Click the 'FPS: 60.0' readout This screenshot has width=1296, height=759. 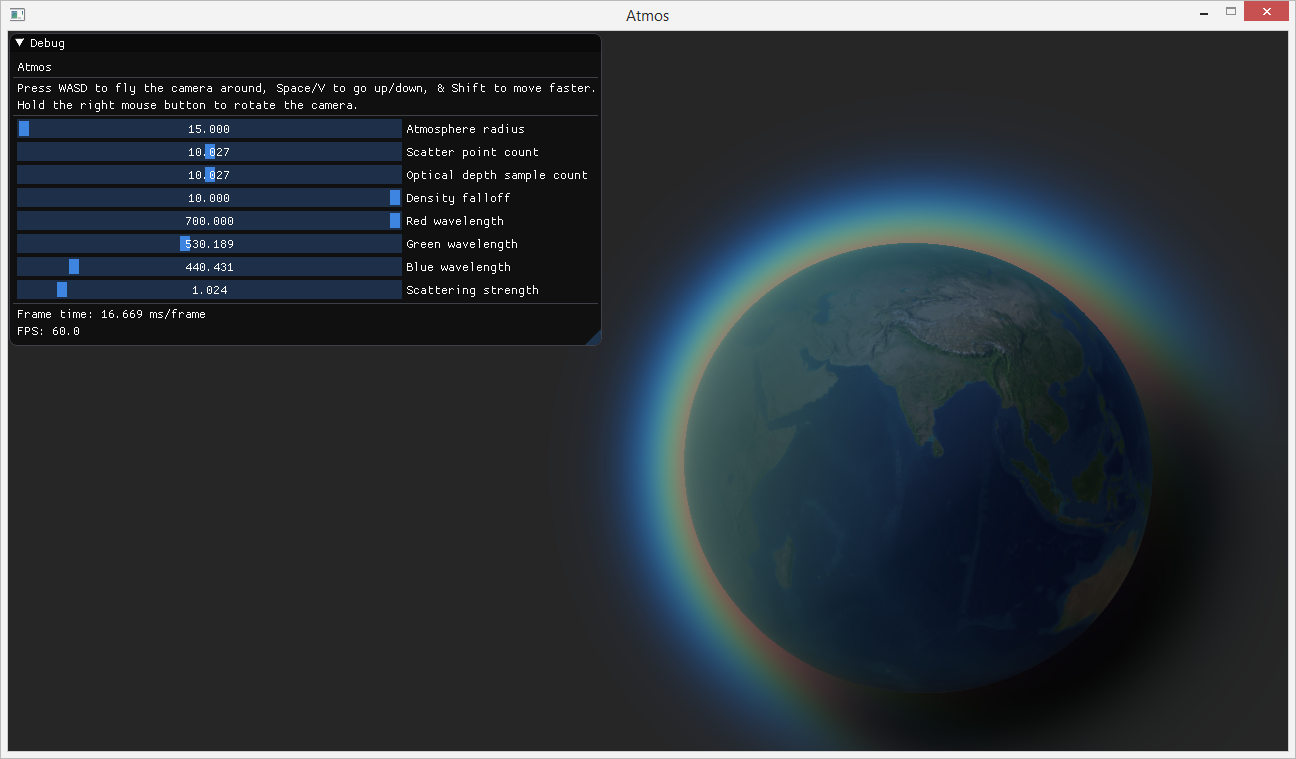48,331
